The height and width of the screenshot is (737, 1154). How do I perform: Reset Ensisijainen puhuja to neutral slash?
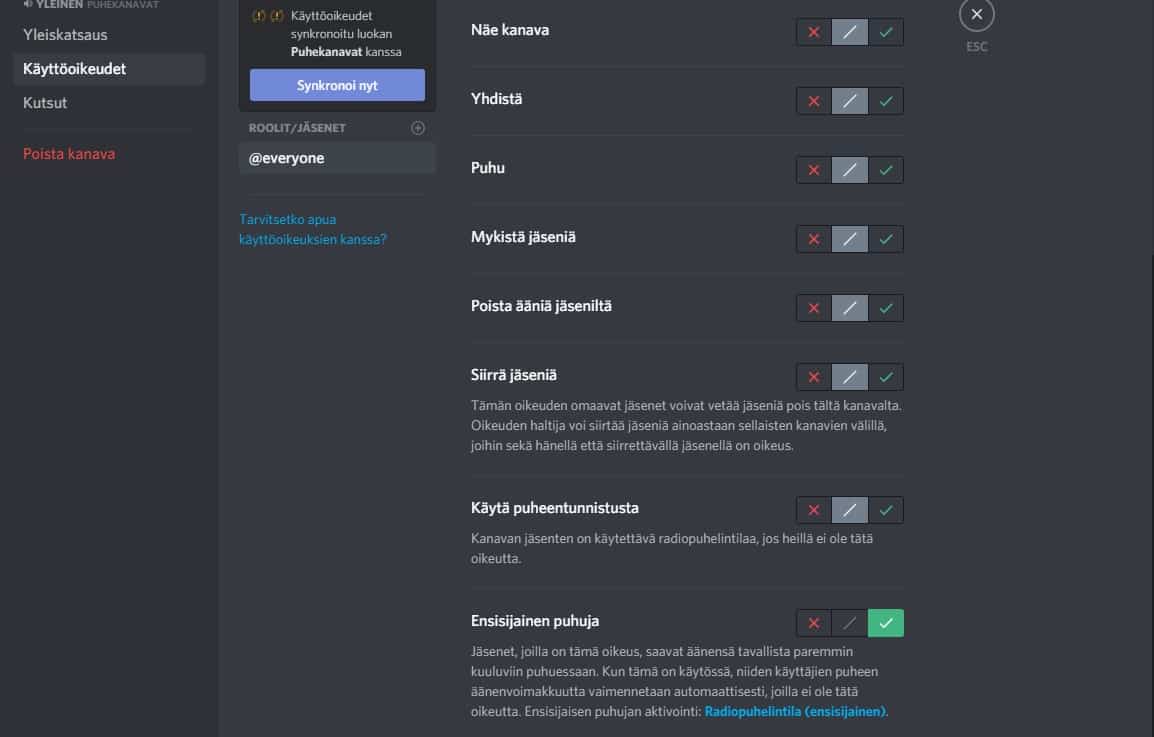[849, 623]
